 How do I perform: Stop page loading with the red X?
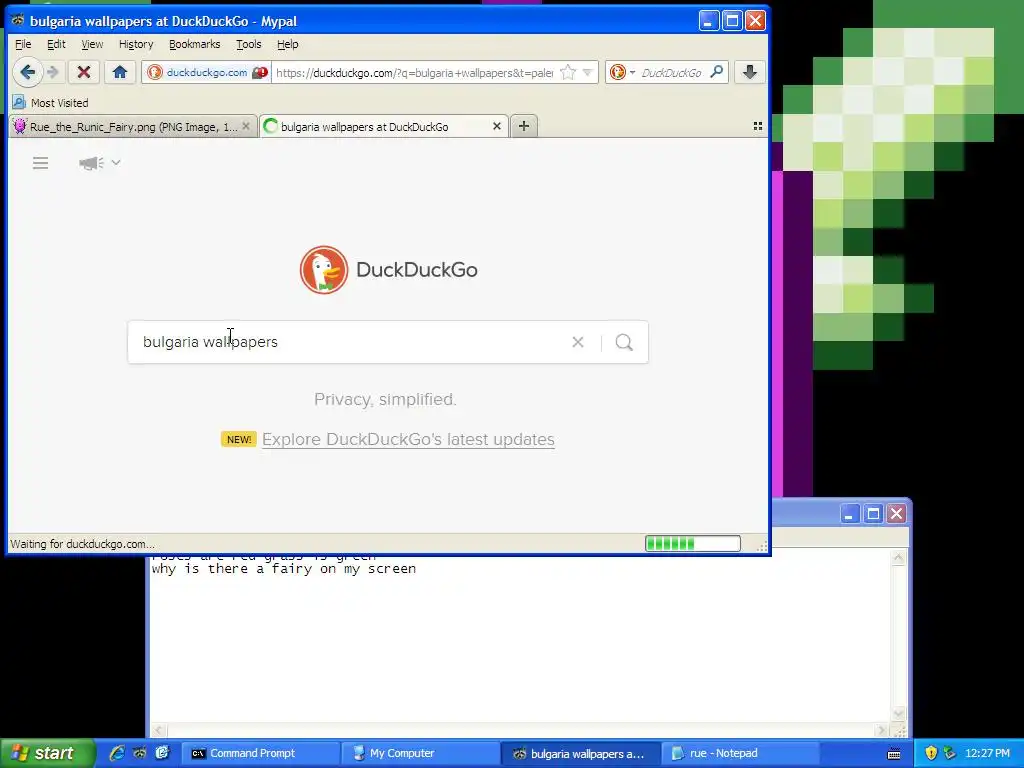click(x=84, y=72)
